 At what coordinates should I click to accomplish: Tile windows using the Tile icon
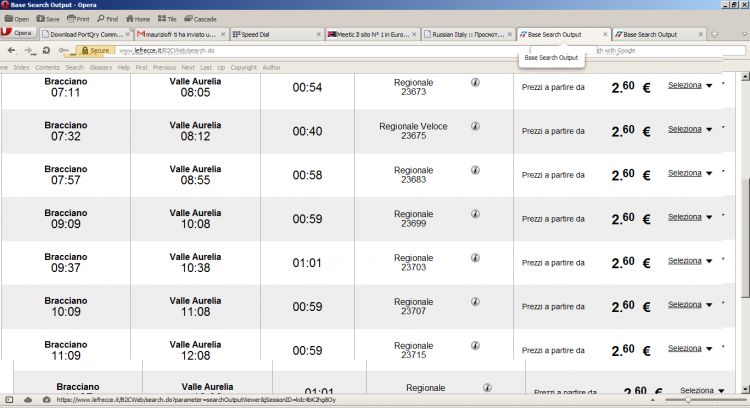167,19
